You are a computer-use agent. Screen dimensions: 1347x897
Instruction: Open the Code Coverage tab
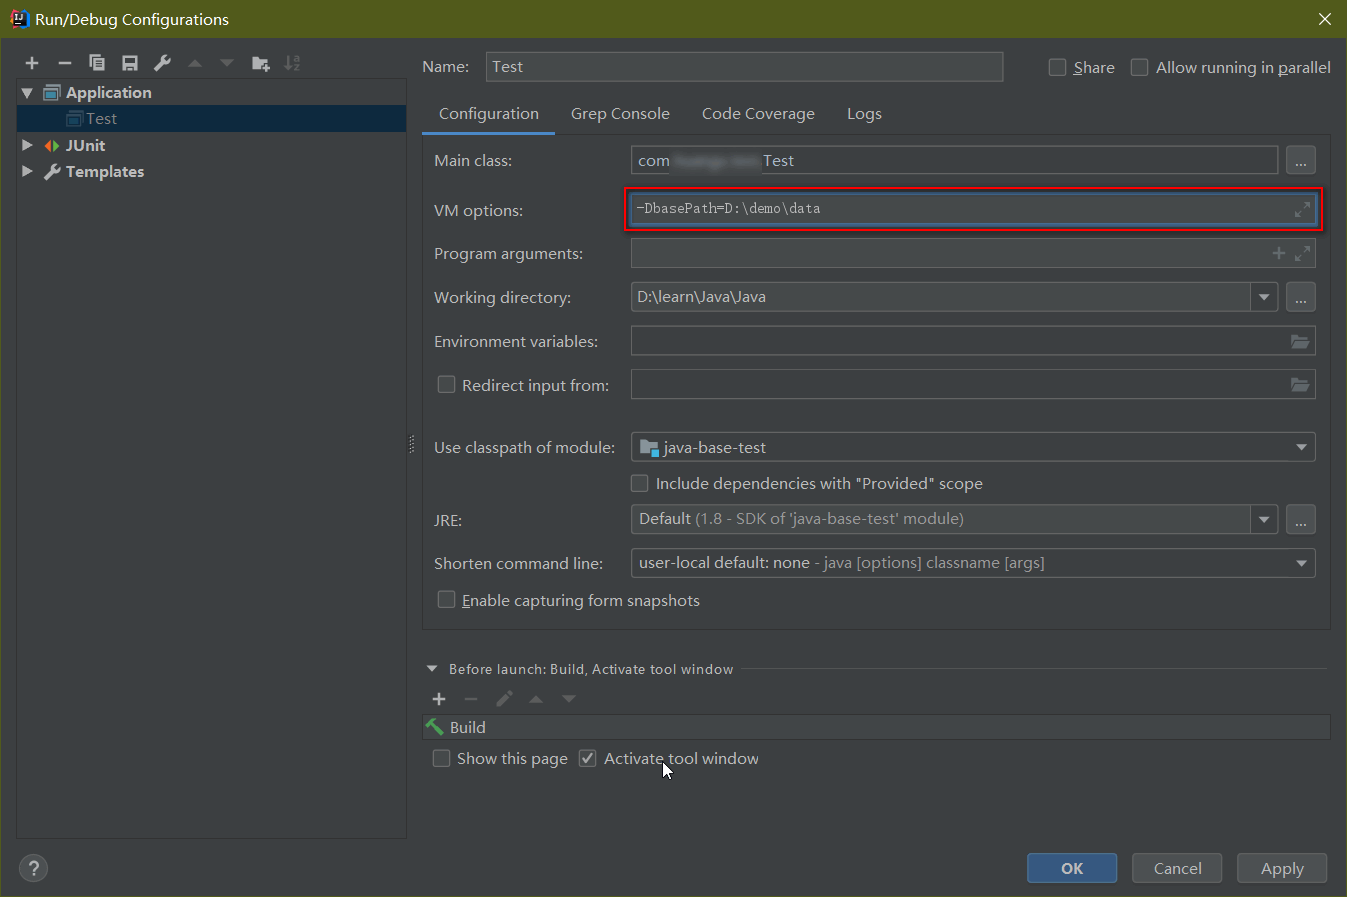(x=758, y=114)
